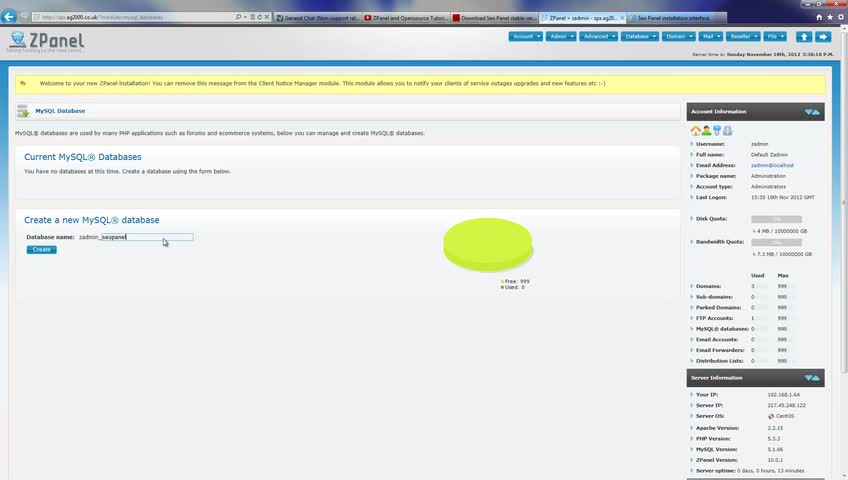Click the green database usage pie chart
The image size is (848, 480).
click(488, 245)
